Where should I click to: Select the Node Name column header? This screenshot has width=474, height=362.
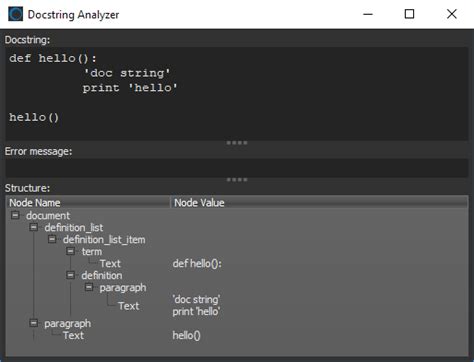point(88,203)
